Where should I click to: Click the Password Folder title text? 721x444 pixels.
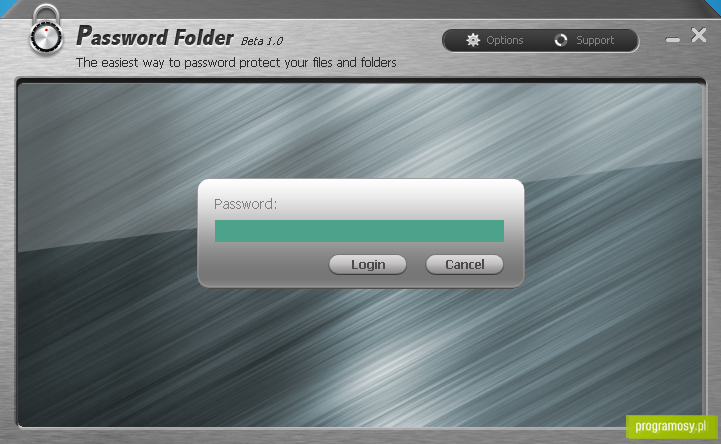coord(155,36)
